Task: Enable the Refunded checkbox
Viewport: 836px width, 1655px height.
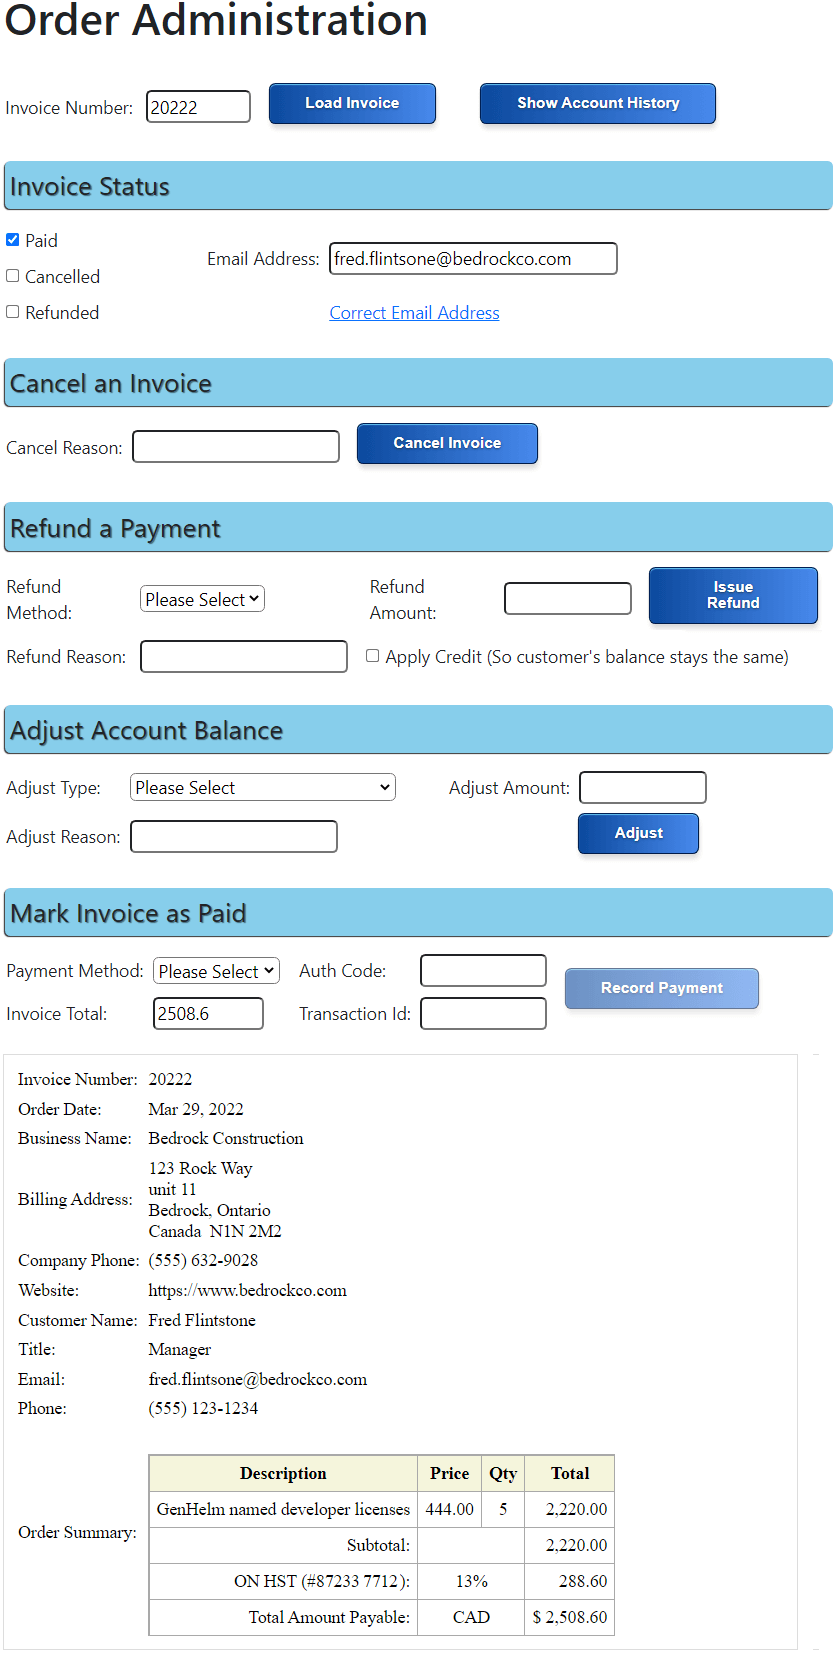Action: tap(13, 312)
